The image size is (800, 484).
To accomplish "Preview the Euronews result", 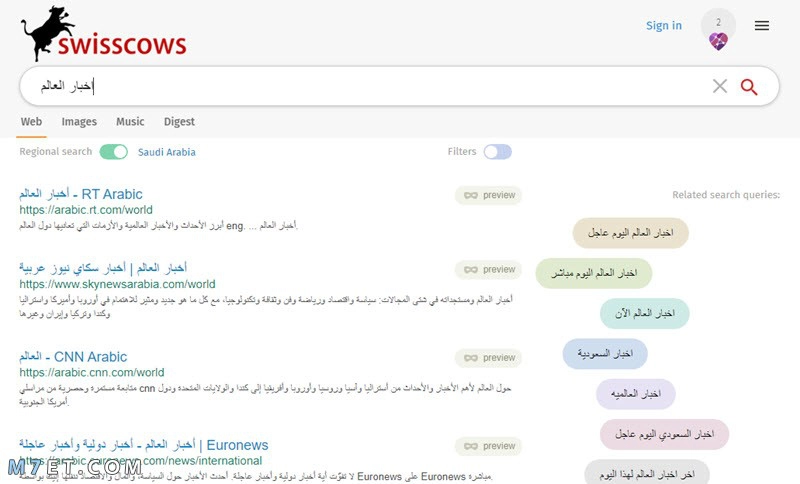I will (x=488, y=446).
